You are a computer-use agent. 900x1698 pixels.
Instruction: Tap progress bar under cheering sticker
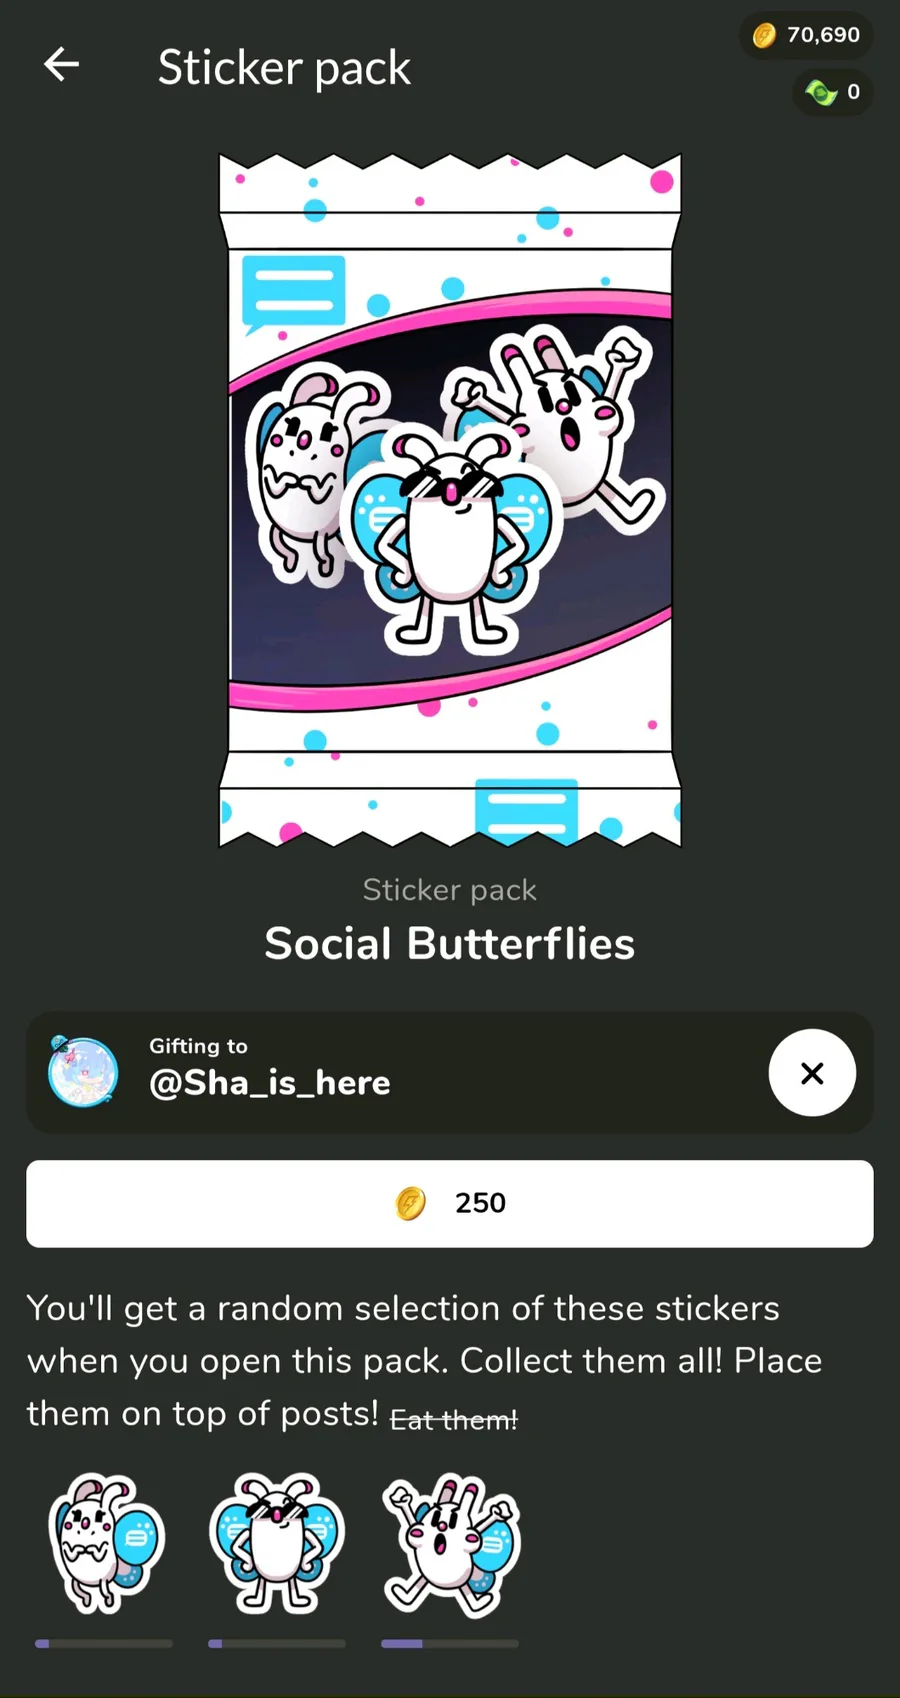[450, 1643]
